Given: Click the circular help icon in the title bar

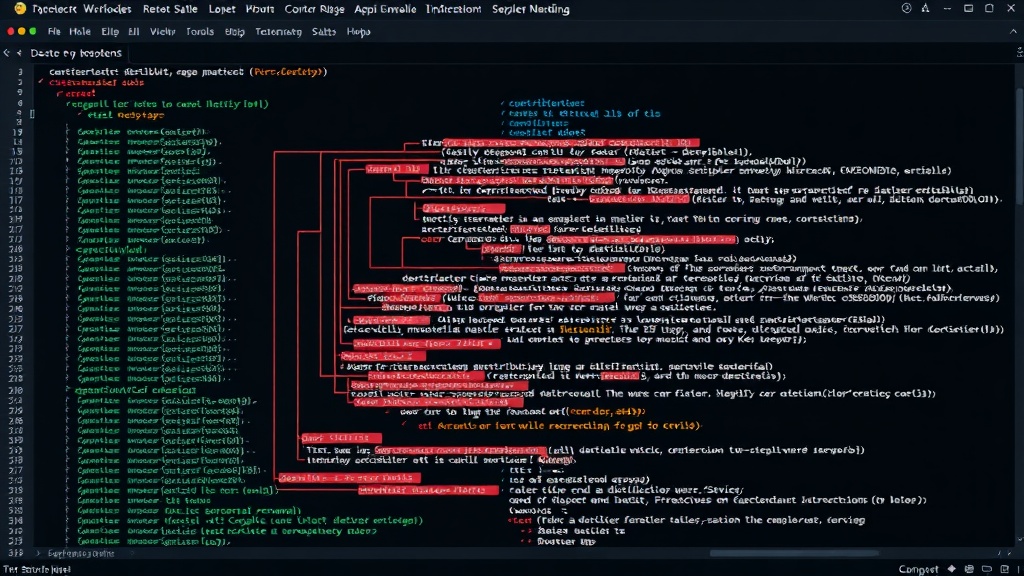Looking at the screenshot, I should (906, 8).
